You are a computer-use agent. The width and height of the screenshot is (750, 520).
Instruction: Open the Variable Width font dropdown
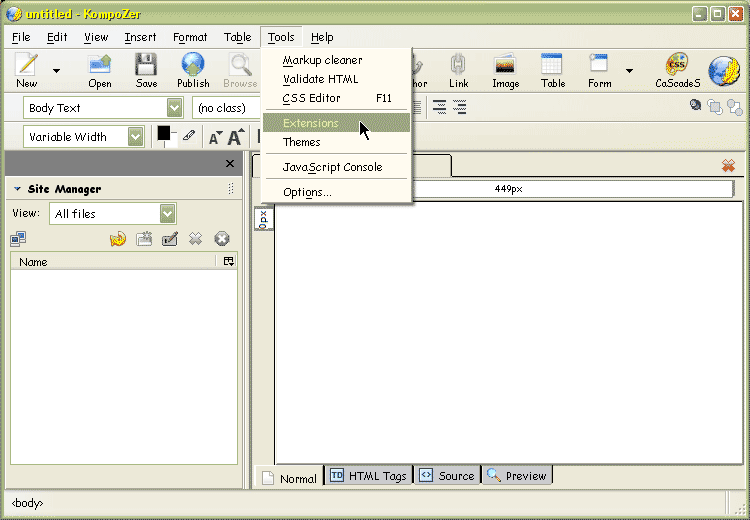[136, 137]
